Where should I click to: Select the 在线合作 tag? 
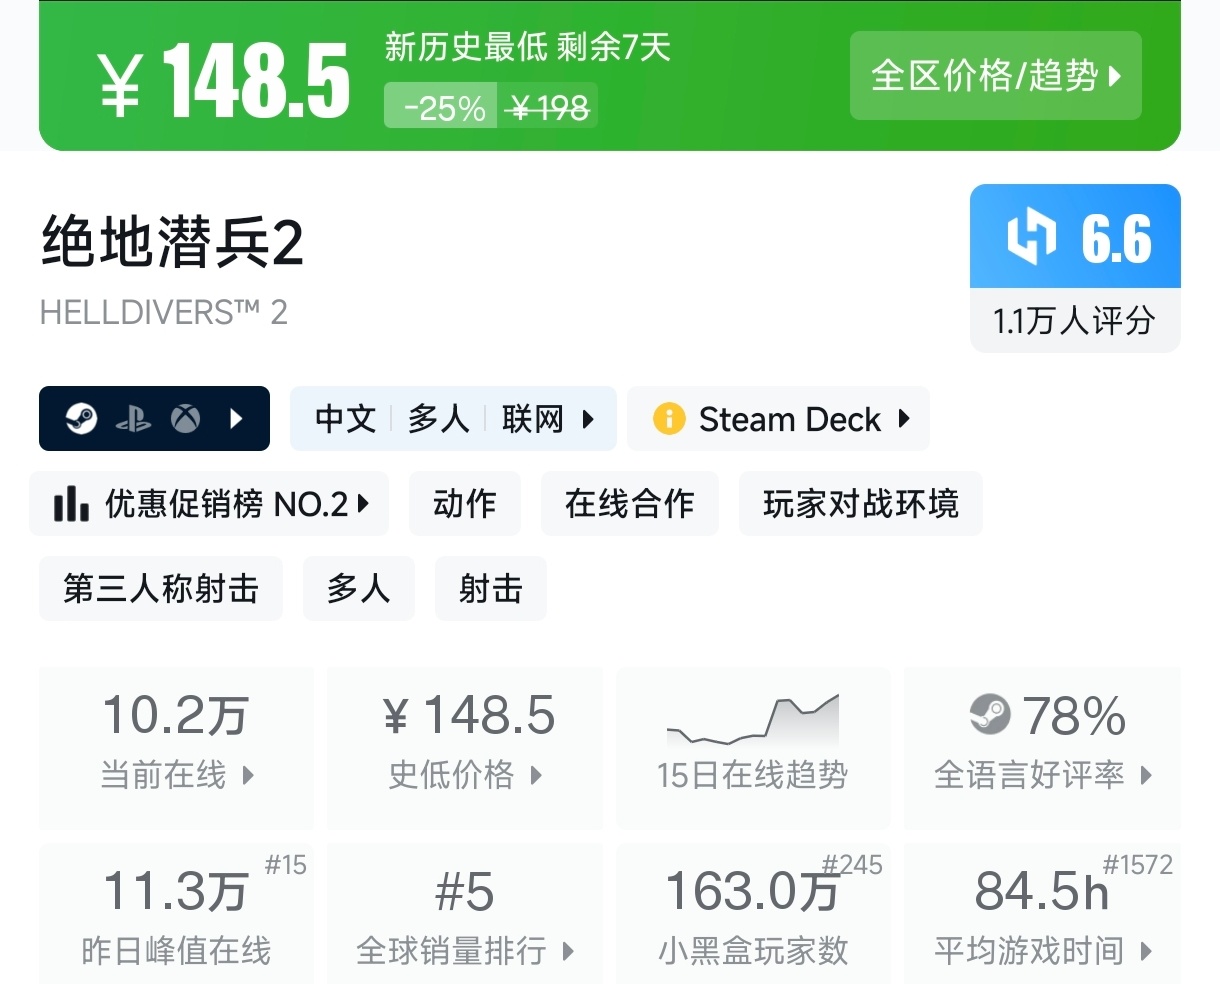[629, 504]
